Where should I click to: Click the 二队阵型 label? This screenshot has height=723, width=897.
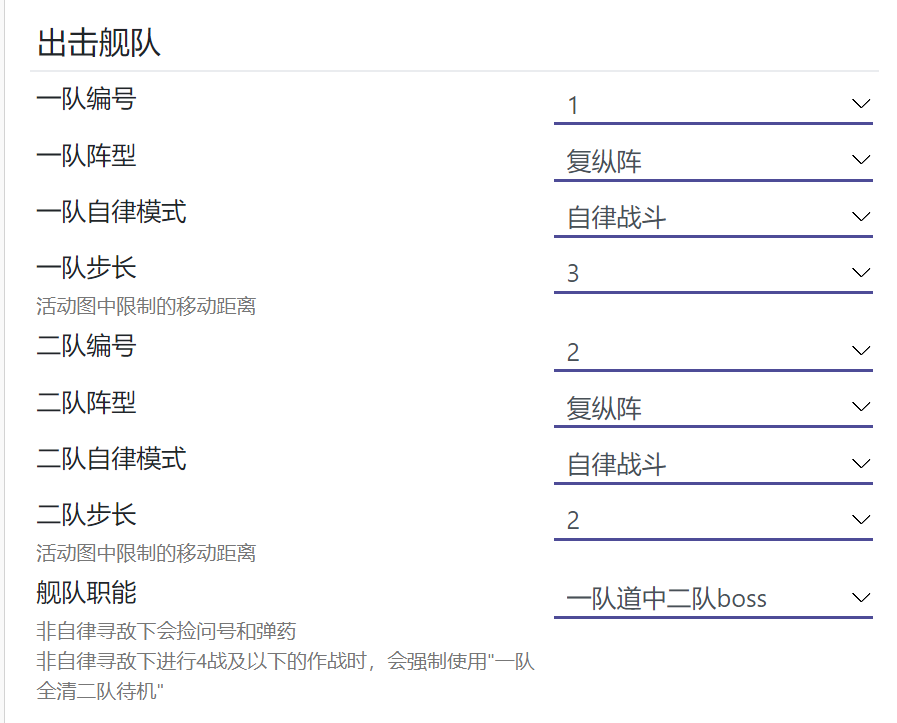(x=86, y=403)
